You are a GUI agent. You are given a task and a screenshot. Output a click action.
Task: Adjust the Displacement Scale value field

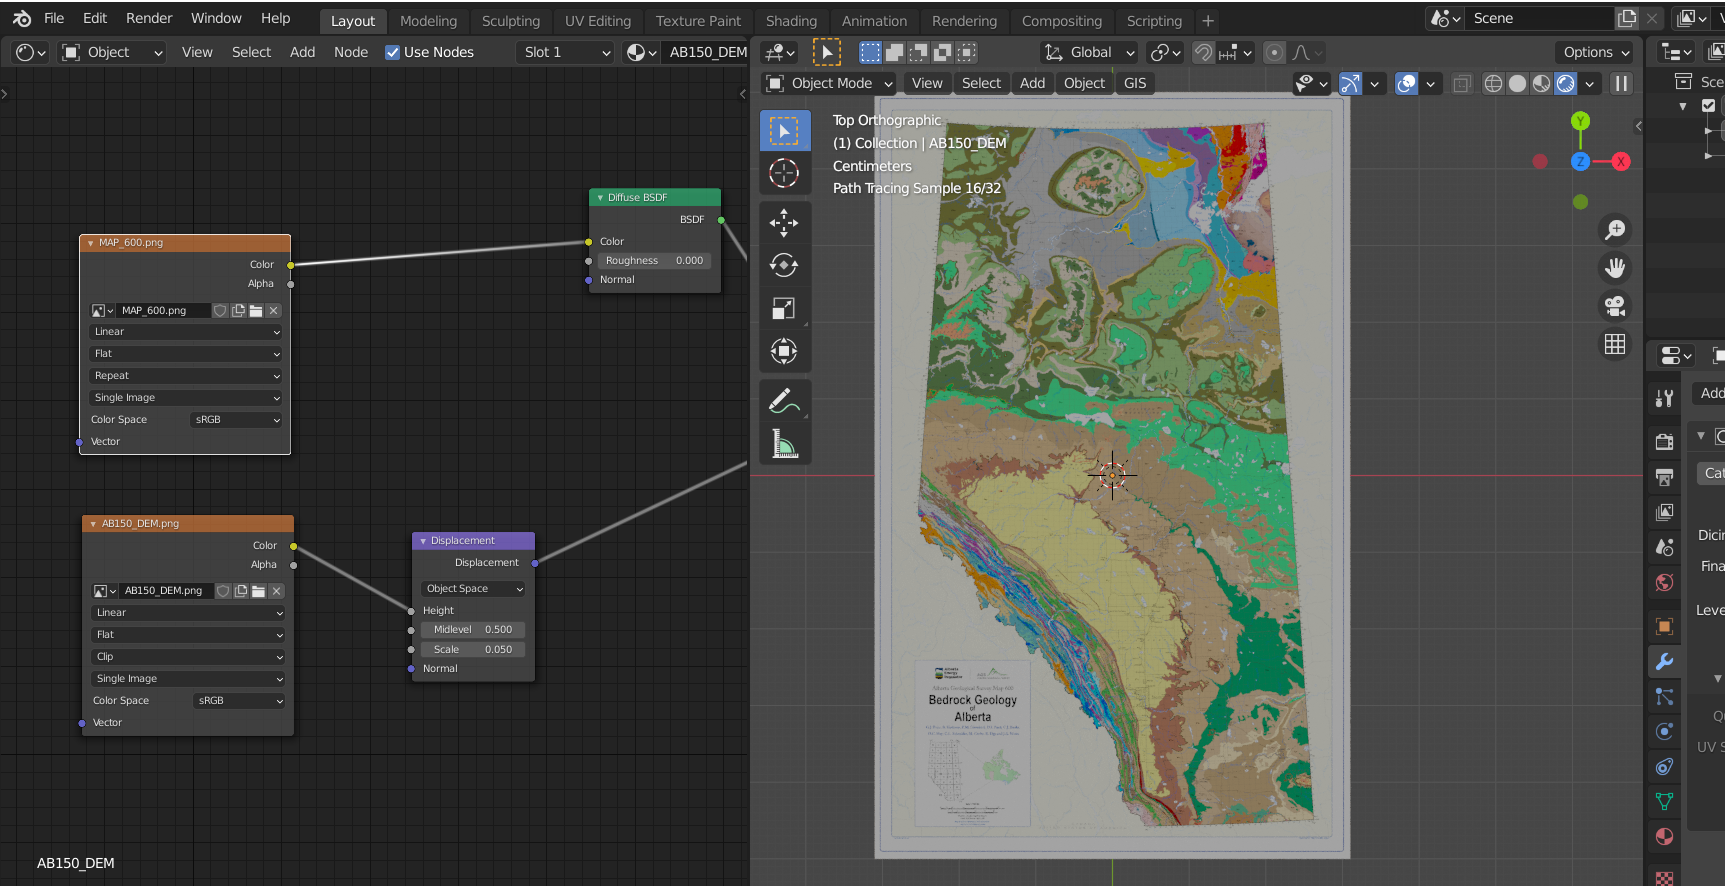[473, 650]
